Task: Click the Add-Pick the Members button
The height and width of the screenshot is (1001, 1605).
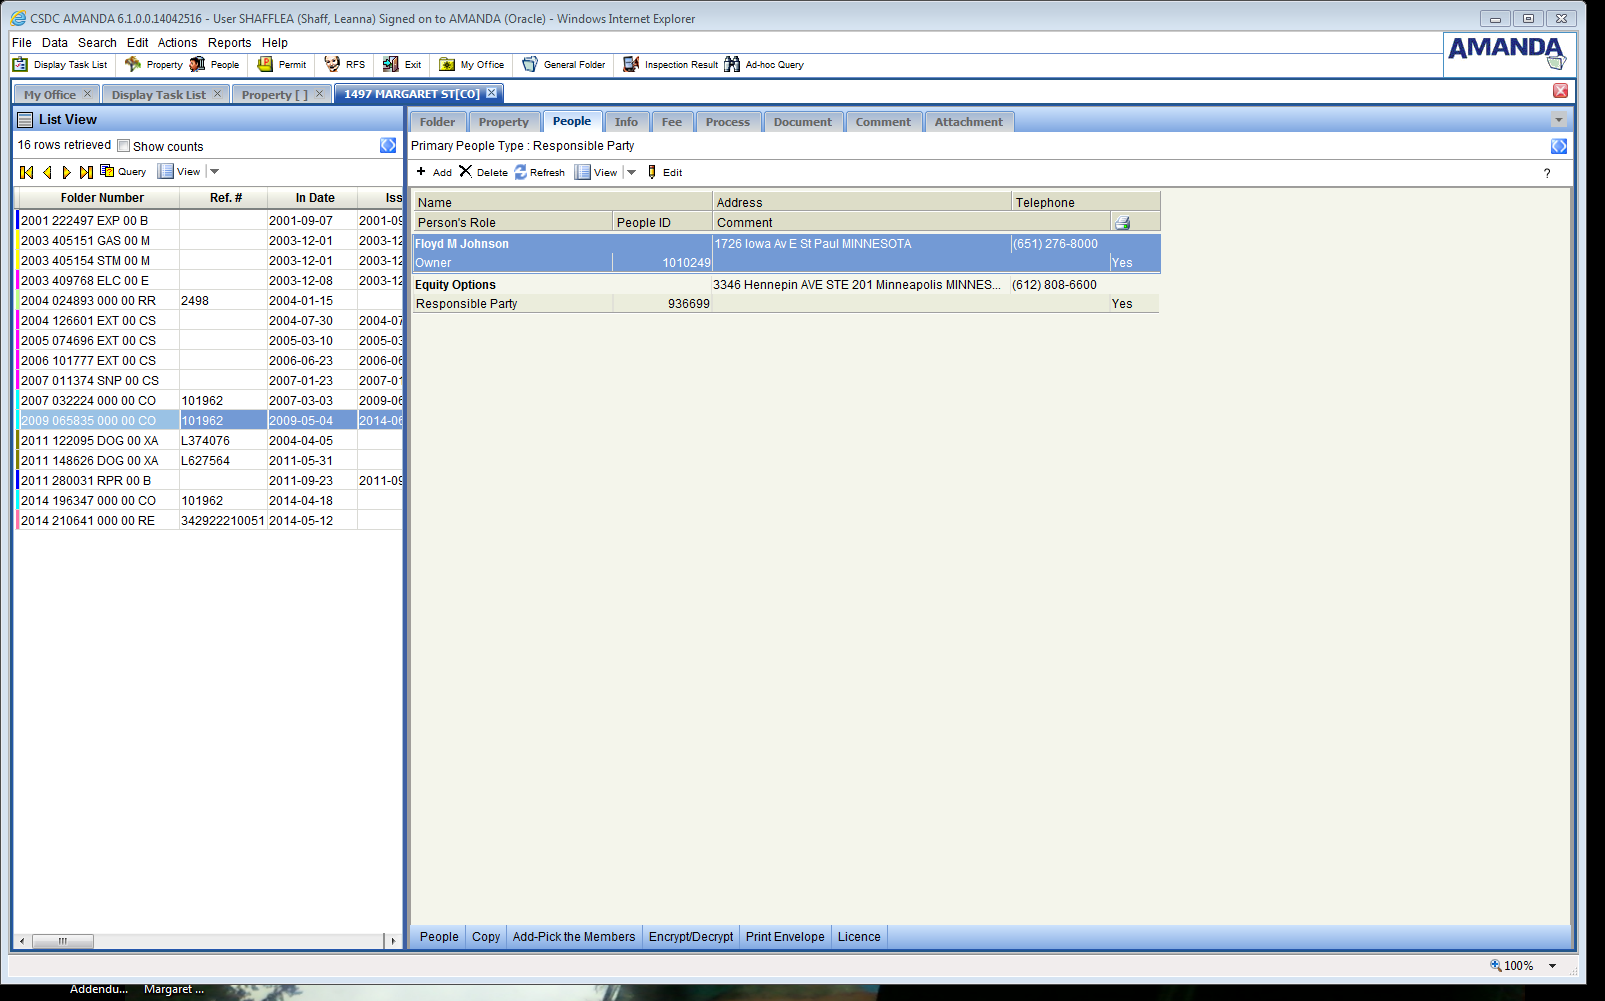Action: tap(573, 937)
